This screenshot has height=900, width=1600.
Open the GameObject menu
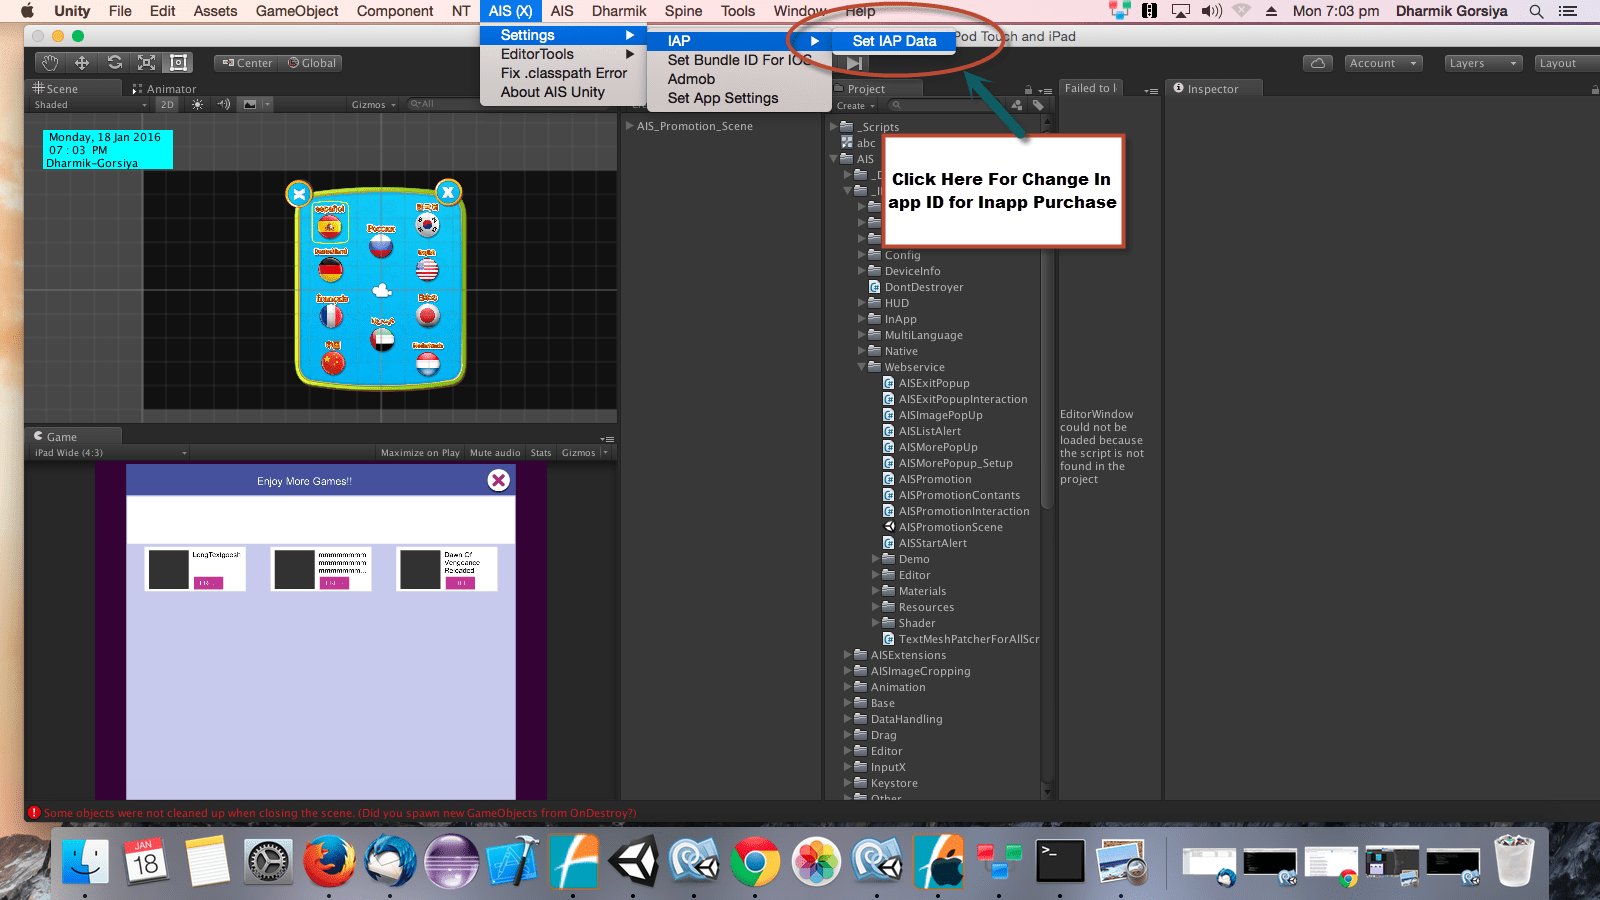(x=297, y=11)
